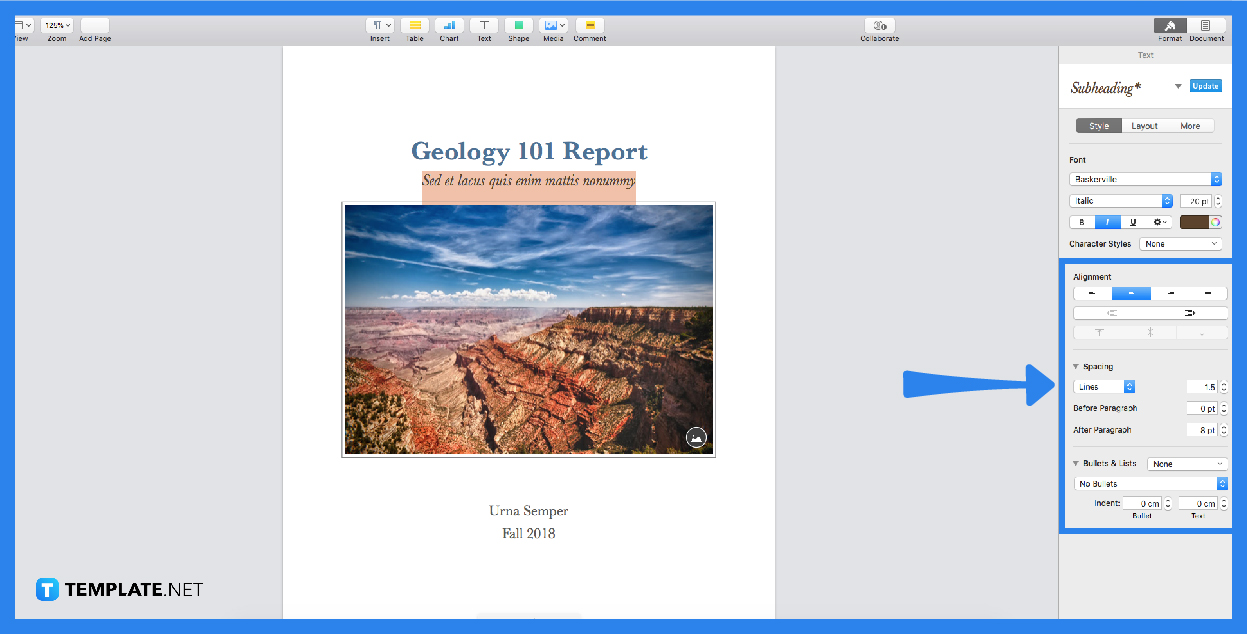Image resolution: width=1247 pixels, height=634 pixels.
Task: Add a Shape to the page
Action: 519,27
